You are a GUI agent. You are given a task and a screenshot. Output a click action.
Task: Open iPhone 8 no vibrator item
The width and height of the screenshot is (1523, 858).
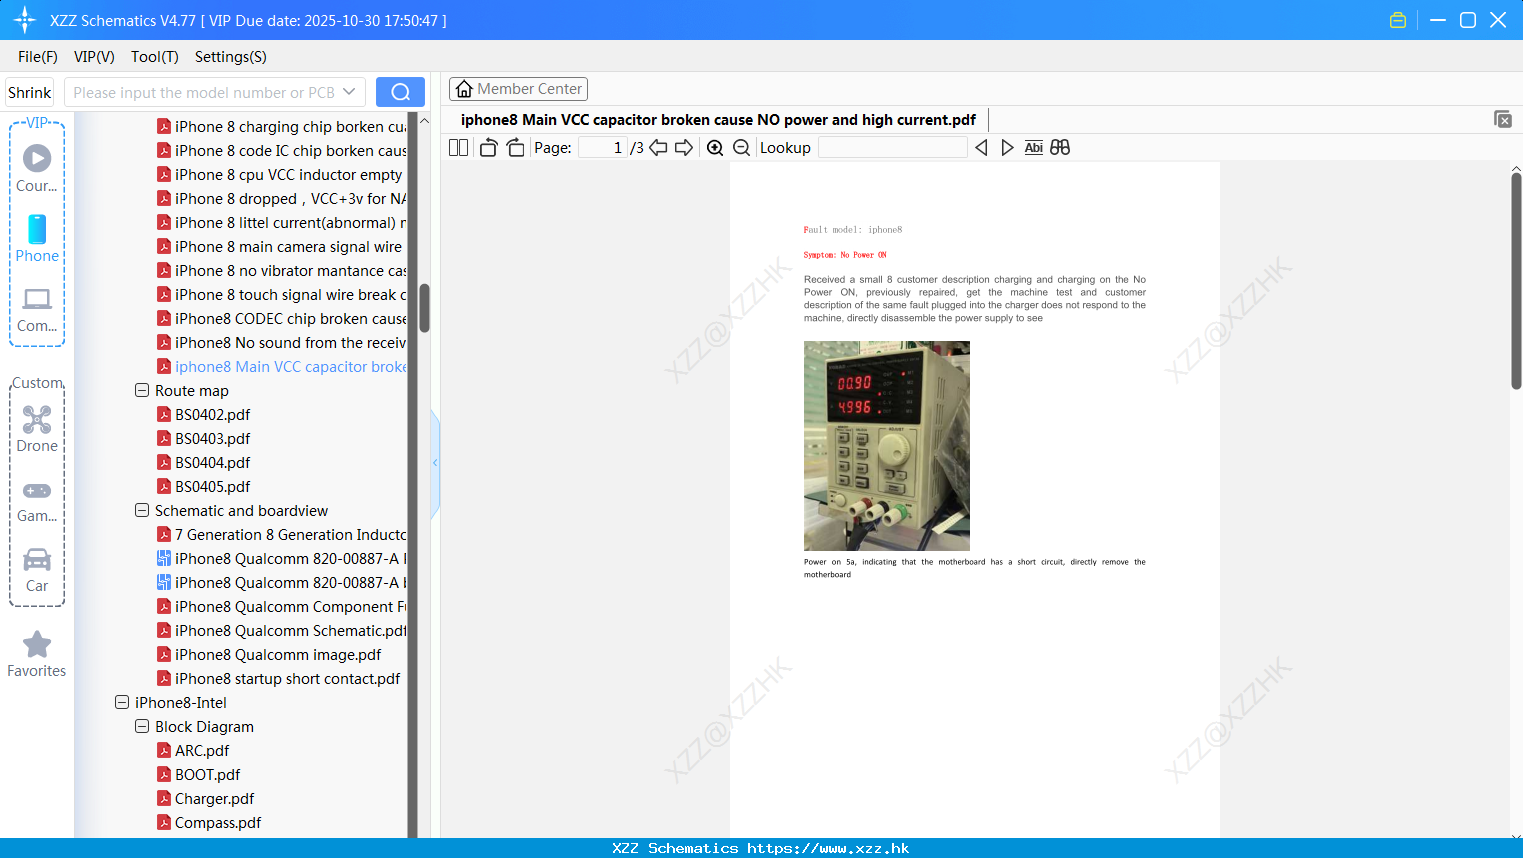(x=282, y=270)
